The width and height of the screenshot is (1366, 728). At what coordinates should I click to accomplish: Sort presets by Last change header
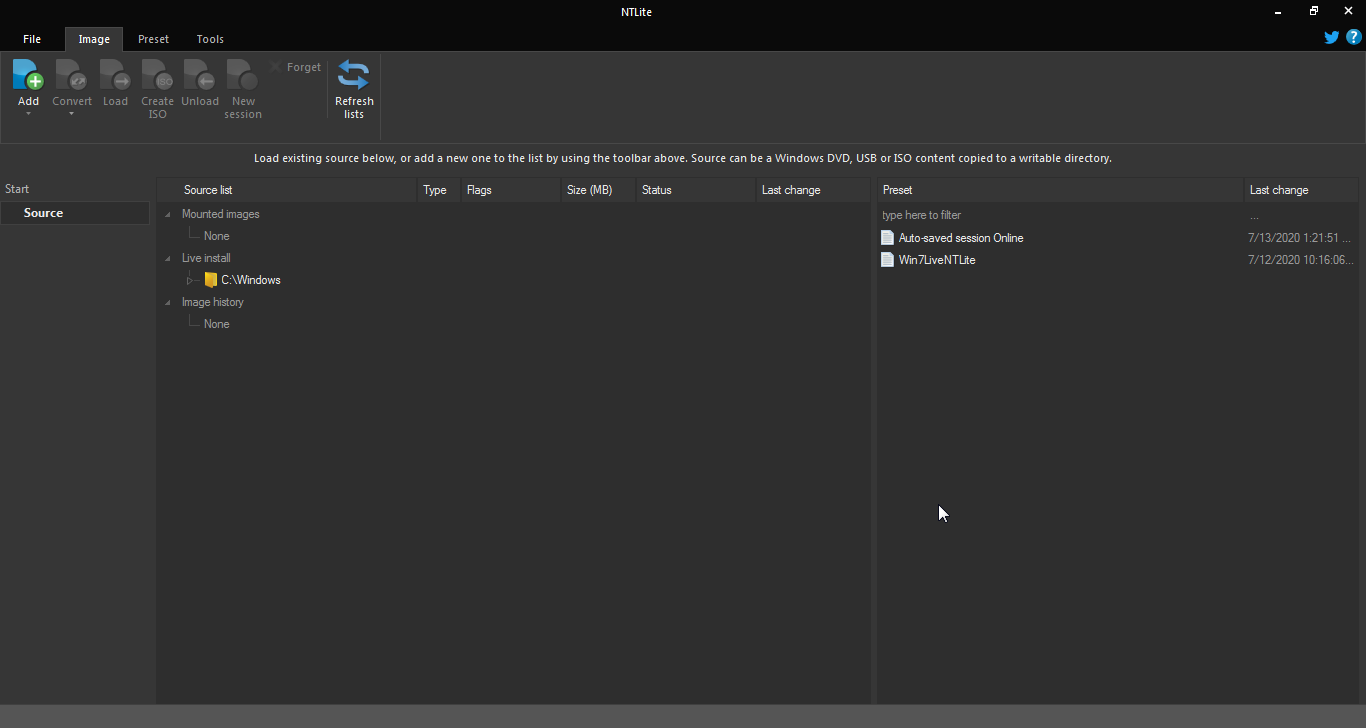pyautogui.click(x=1301, y=190)
